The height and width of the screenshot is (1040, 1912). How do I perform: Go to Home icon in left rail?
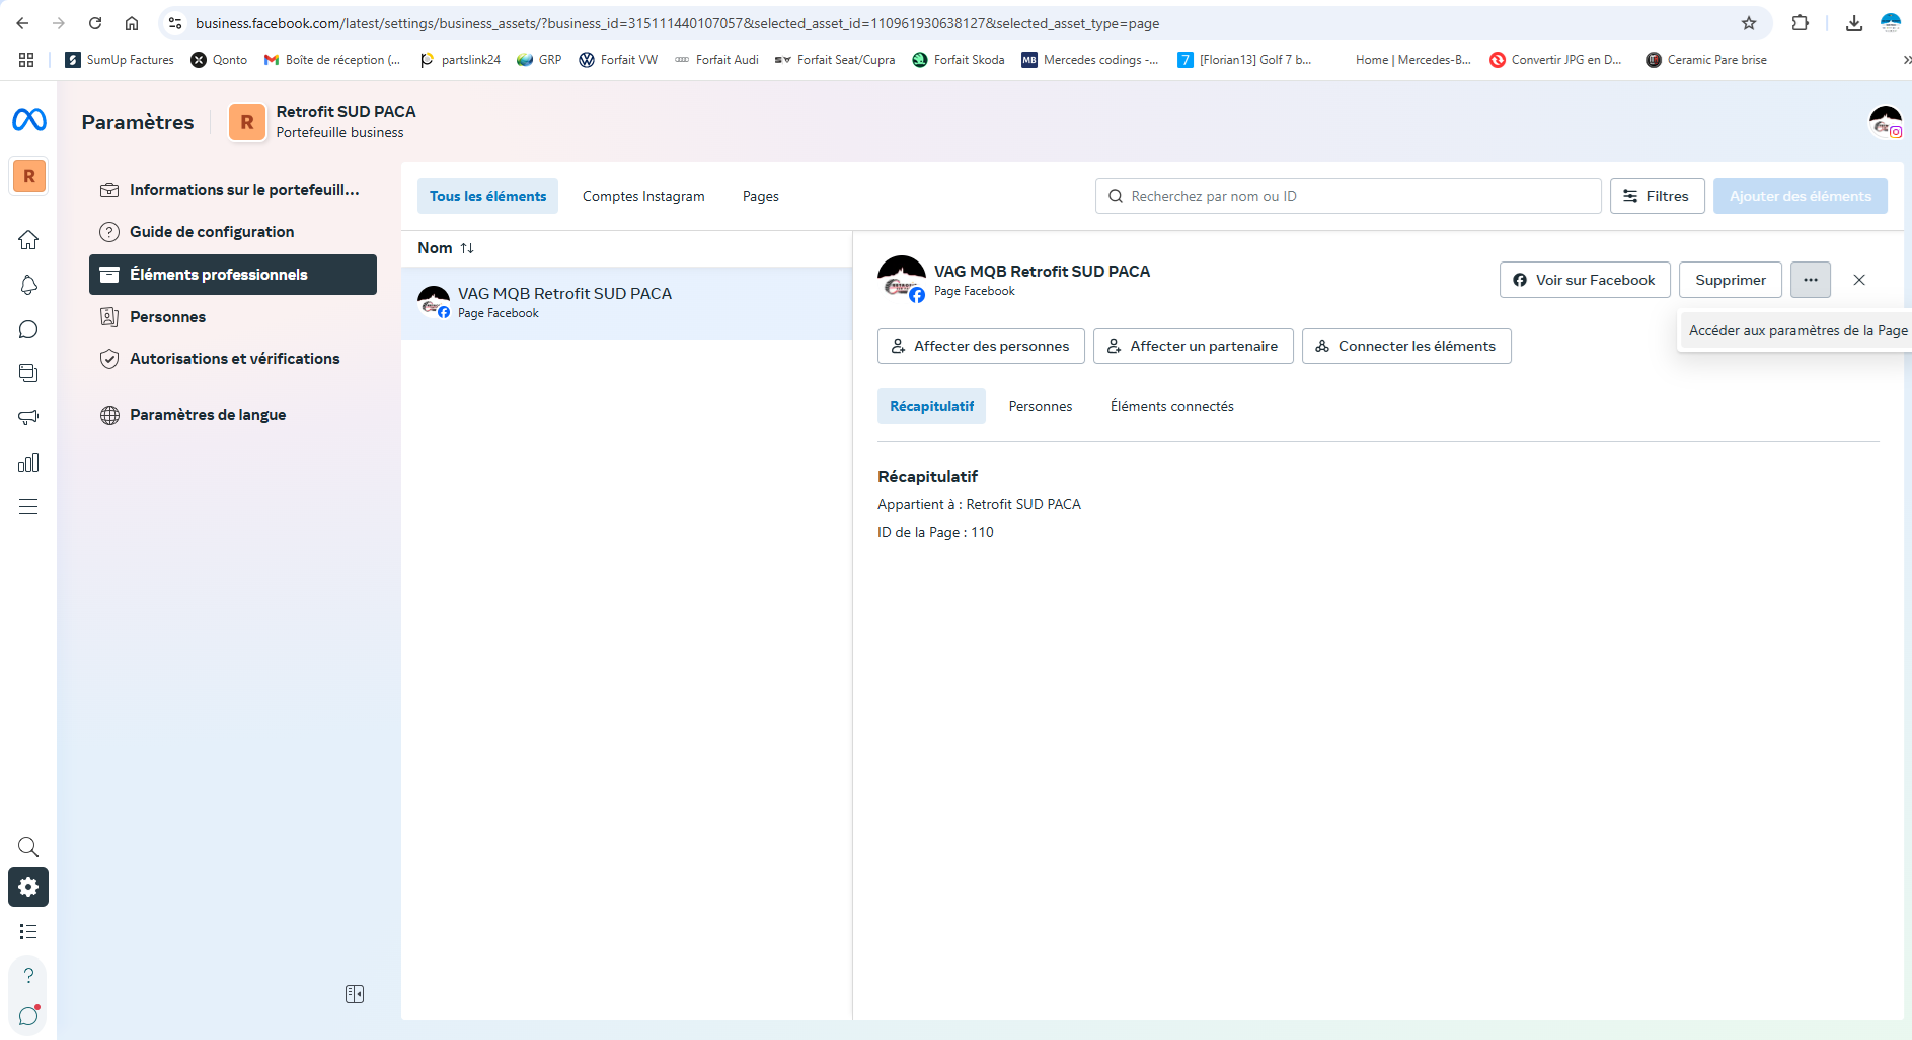pos(28,240)
